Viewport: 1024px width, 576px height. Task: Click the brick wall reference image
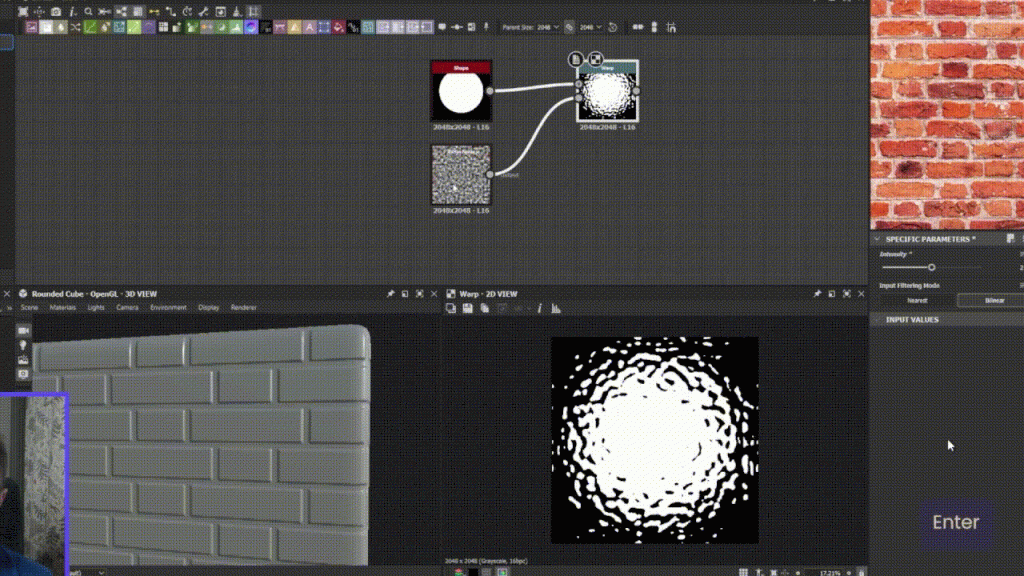point(947,114)
